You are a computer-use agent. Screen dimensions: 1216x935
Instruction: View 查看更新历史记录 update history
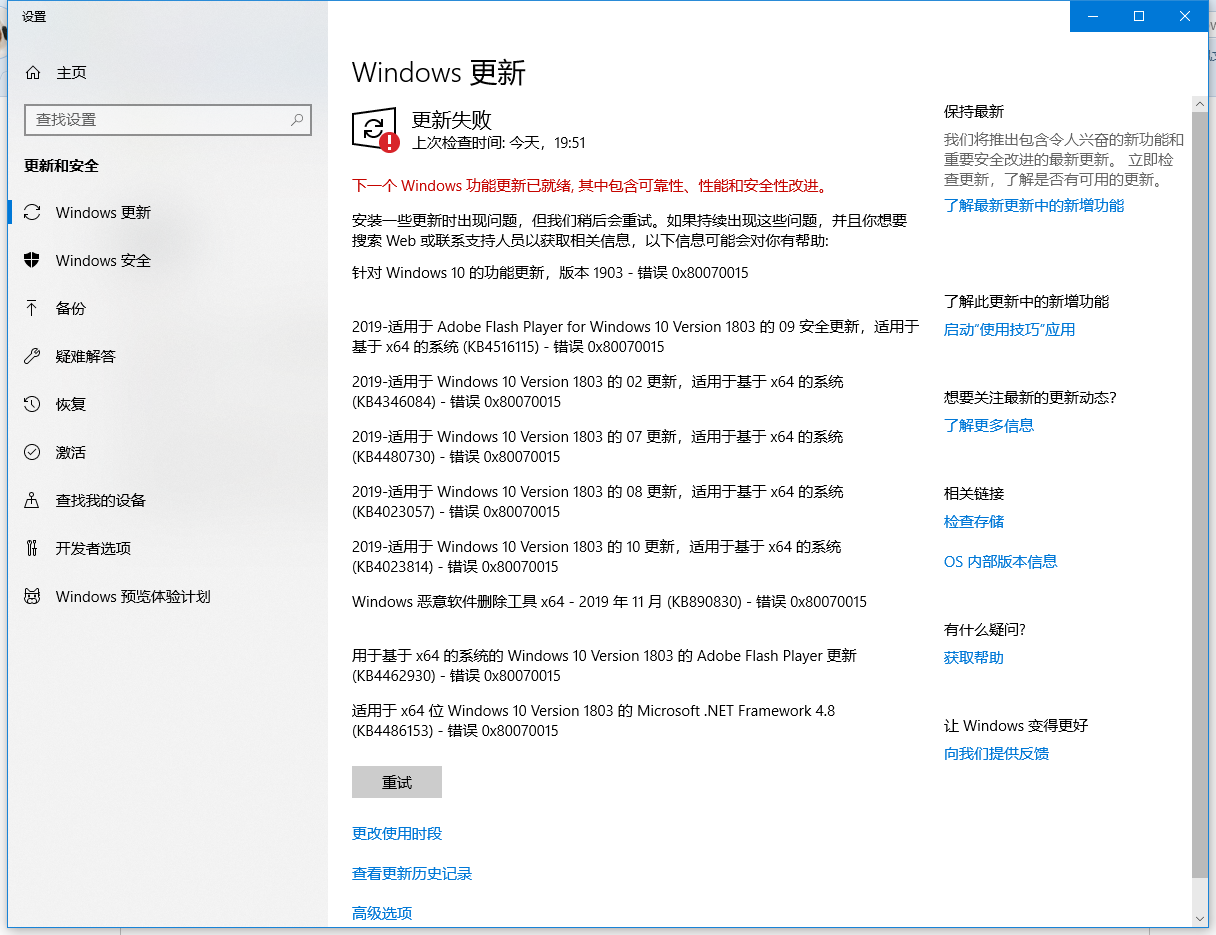point(412,873)
